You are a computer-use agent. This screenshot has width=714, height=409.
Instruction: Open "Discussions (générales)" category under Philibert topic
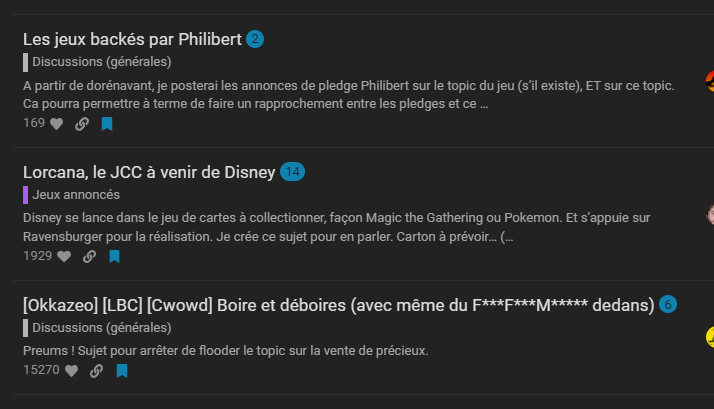click(101, 62)
